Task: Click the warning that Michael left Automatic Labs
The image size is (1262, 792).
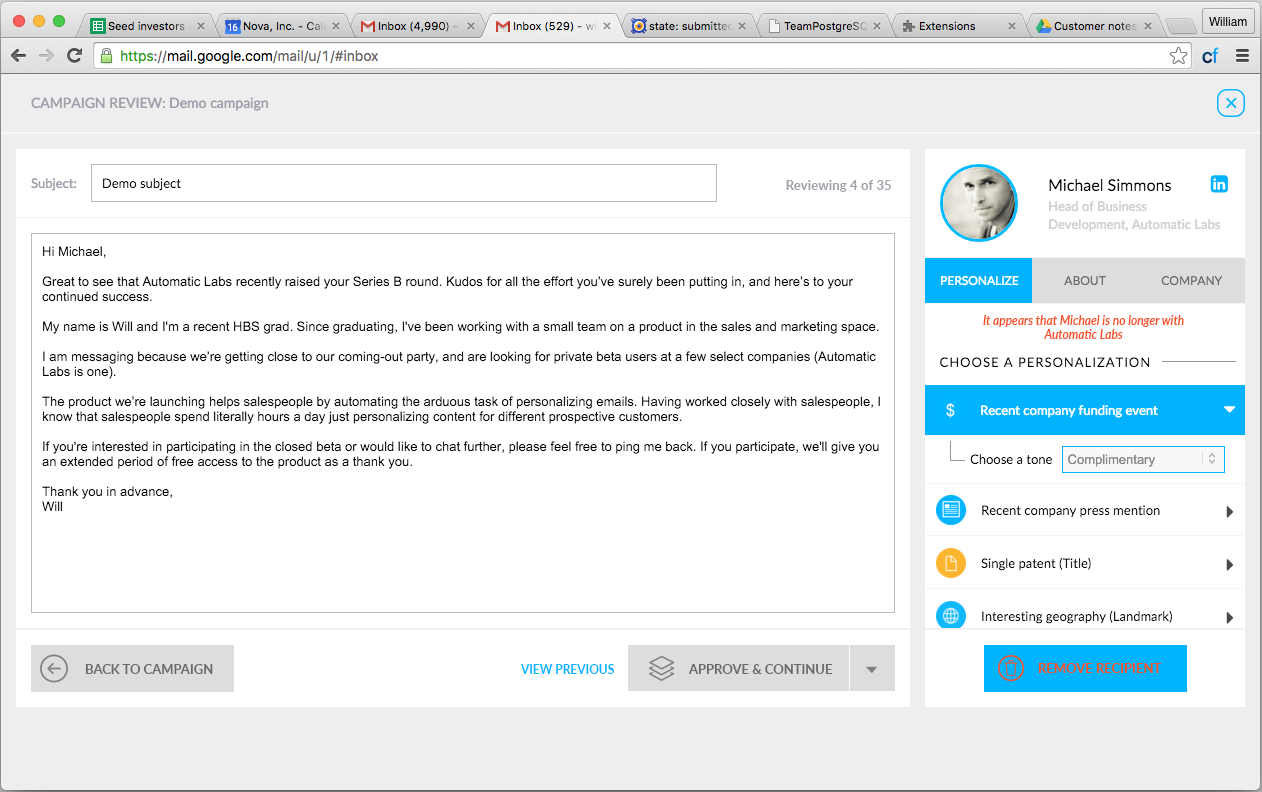Action: (x=1083, y=327)
